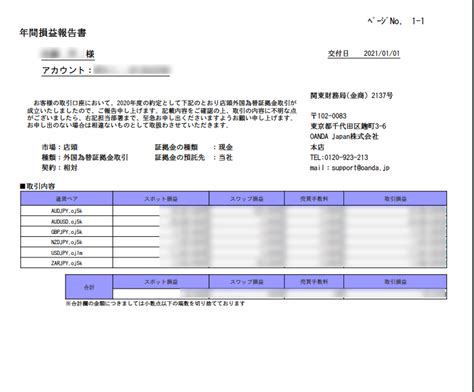
Task: Select the 当社 value
Action: 225,157
